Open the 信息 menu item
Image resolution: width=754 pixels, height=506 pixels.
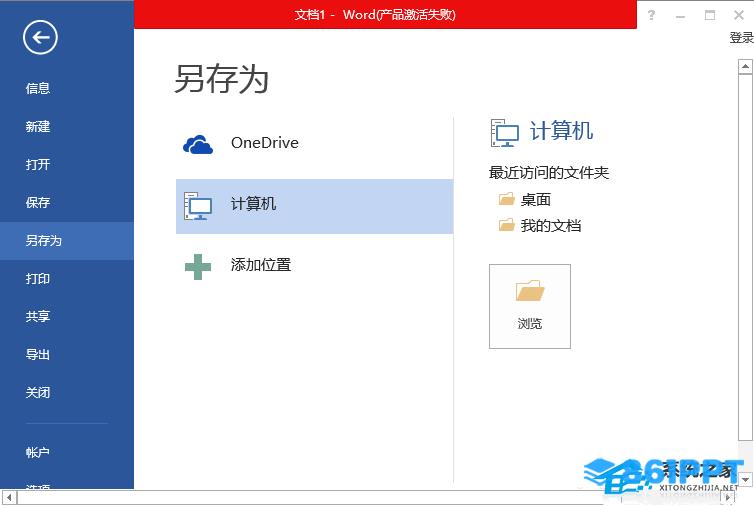click(38, 89)
